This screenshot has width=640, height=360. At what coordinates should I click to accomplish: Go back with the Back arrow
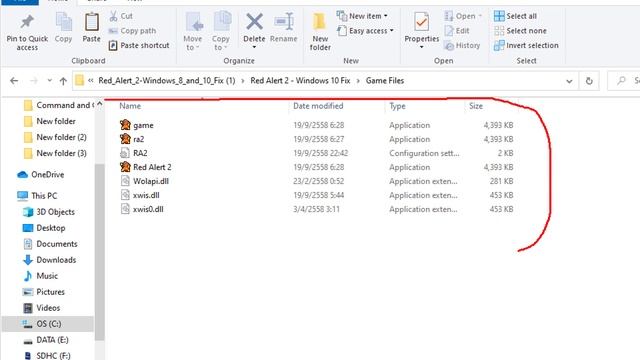tap(14, 81)
